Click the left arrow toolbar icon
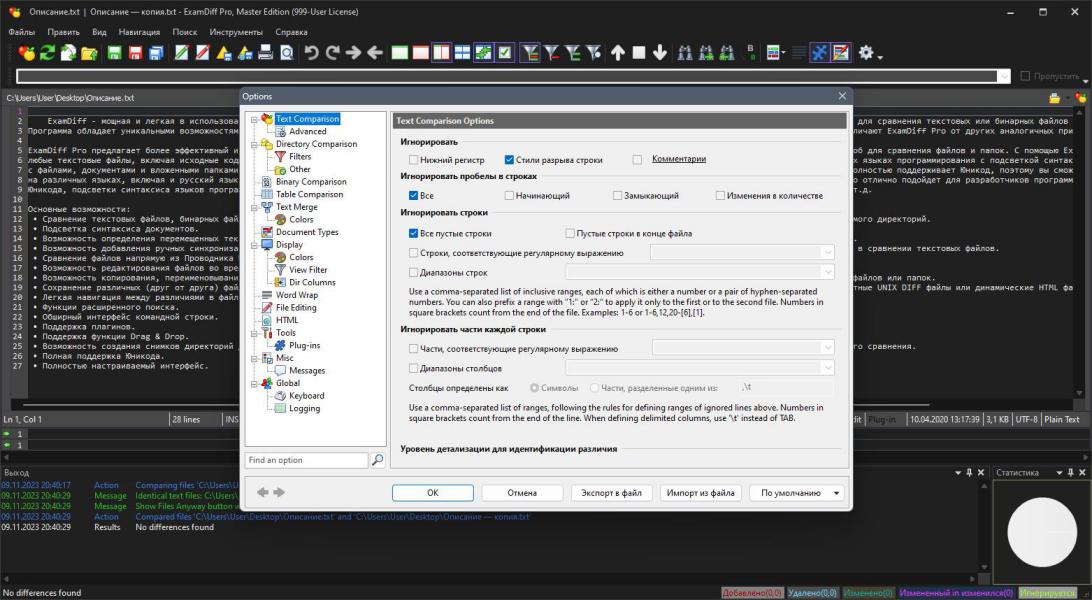Image resolution: width=1092 pixels, height=600 pixels. [x=375, y=53]
